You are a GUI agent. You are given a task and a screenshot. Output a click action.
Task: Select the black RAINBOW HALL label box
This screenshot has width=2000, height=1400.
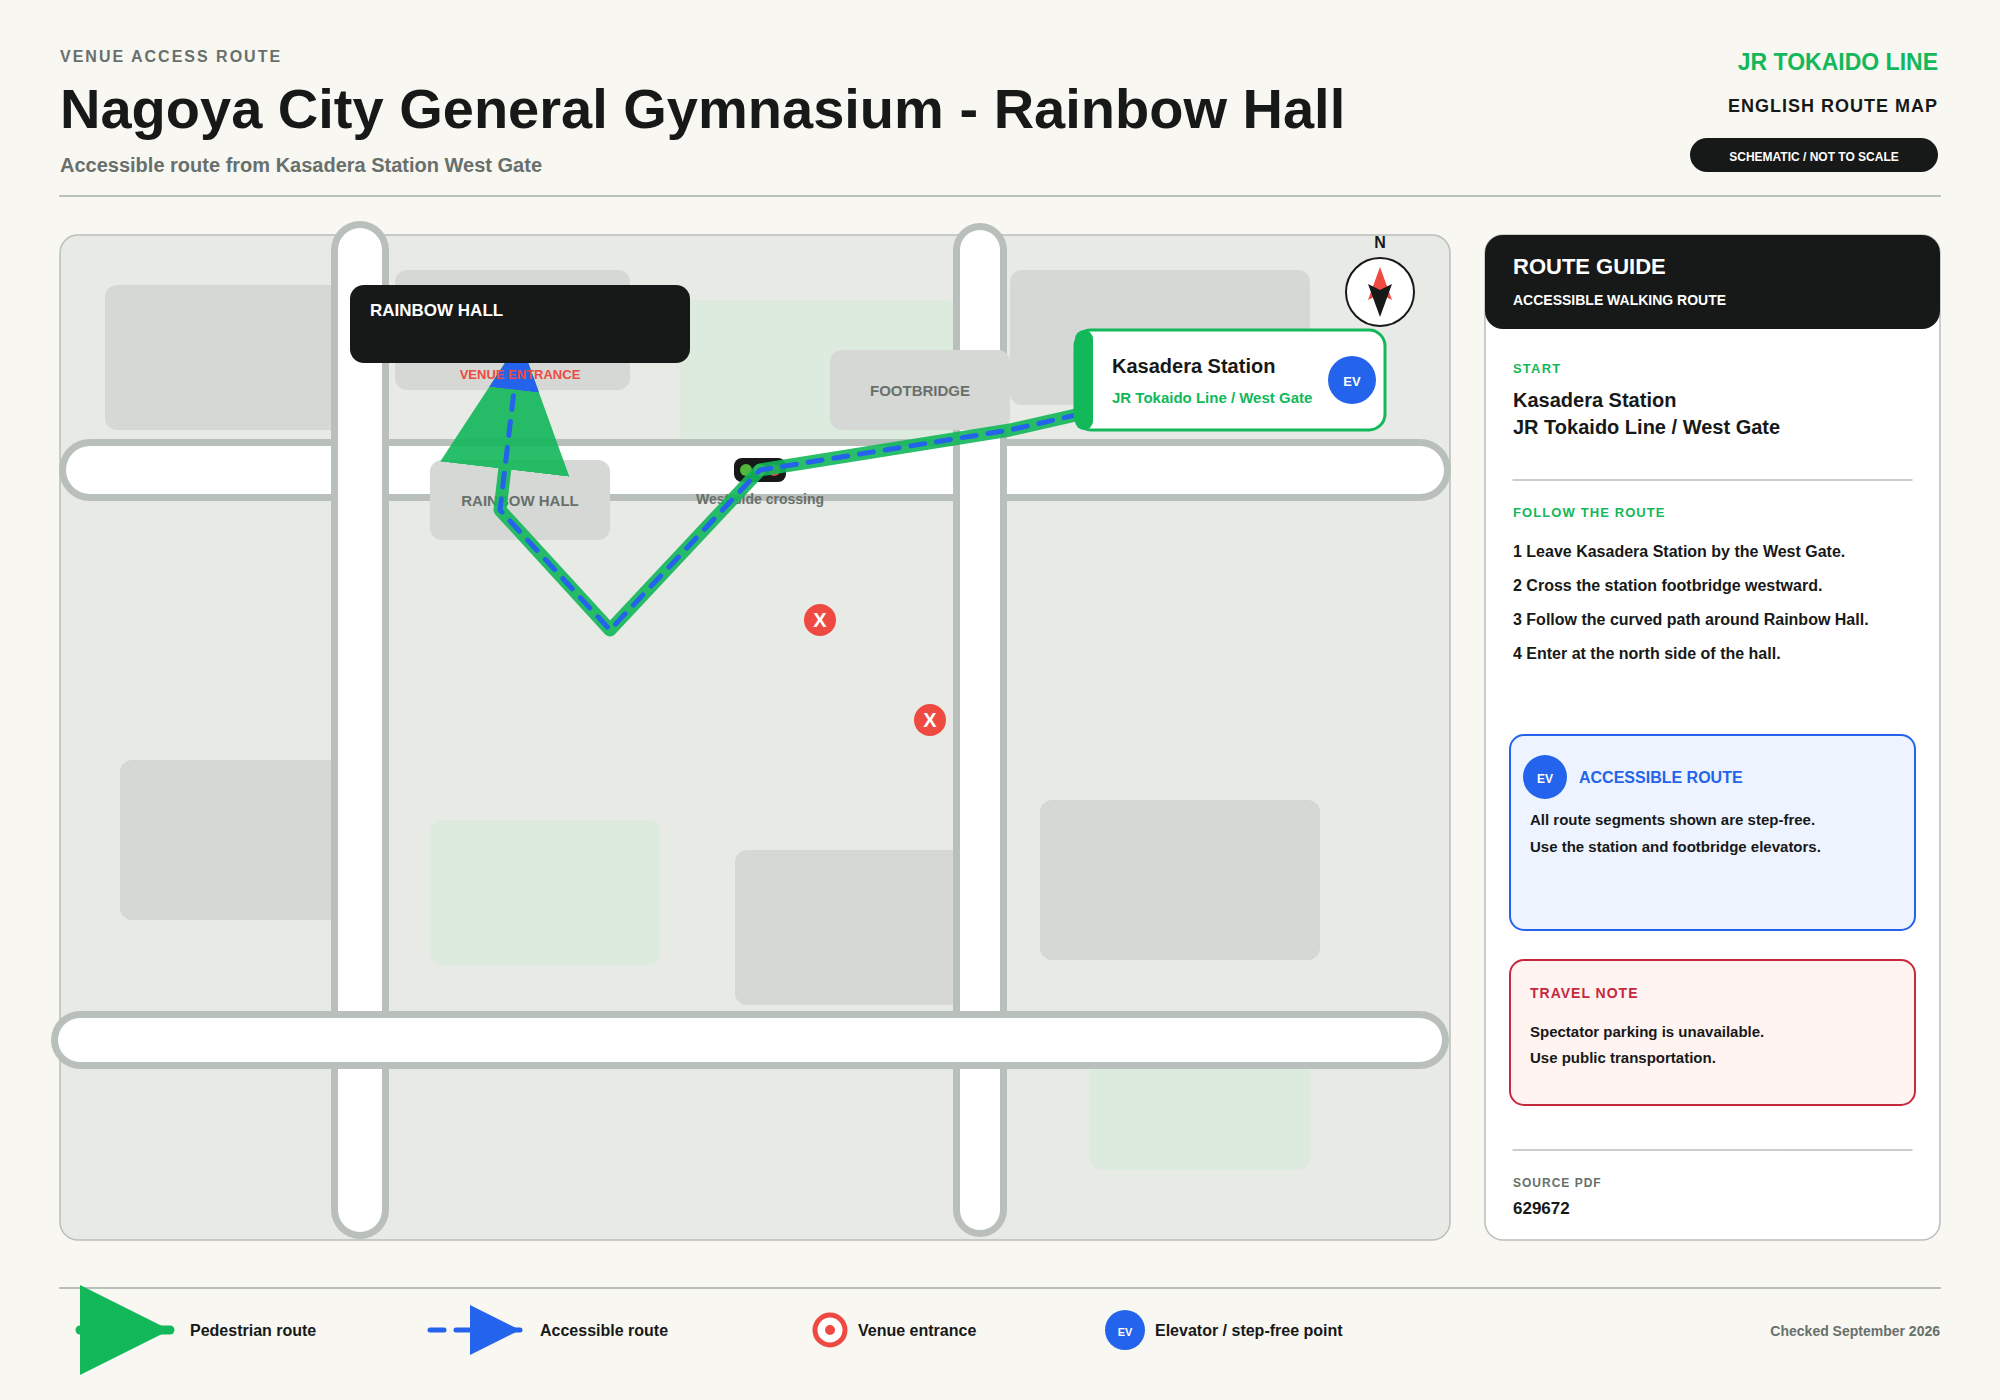[x=520, y=324]
